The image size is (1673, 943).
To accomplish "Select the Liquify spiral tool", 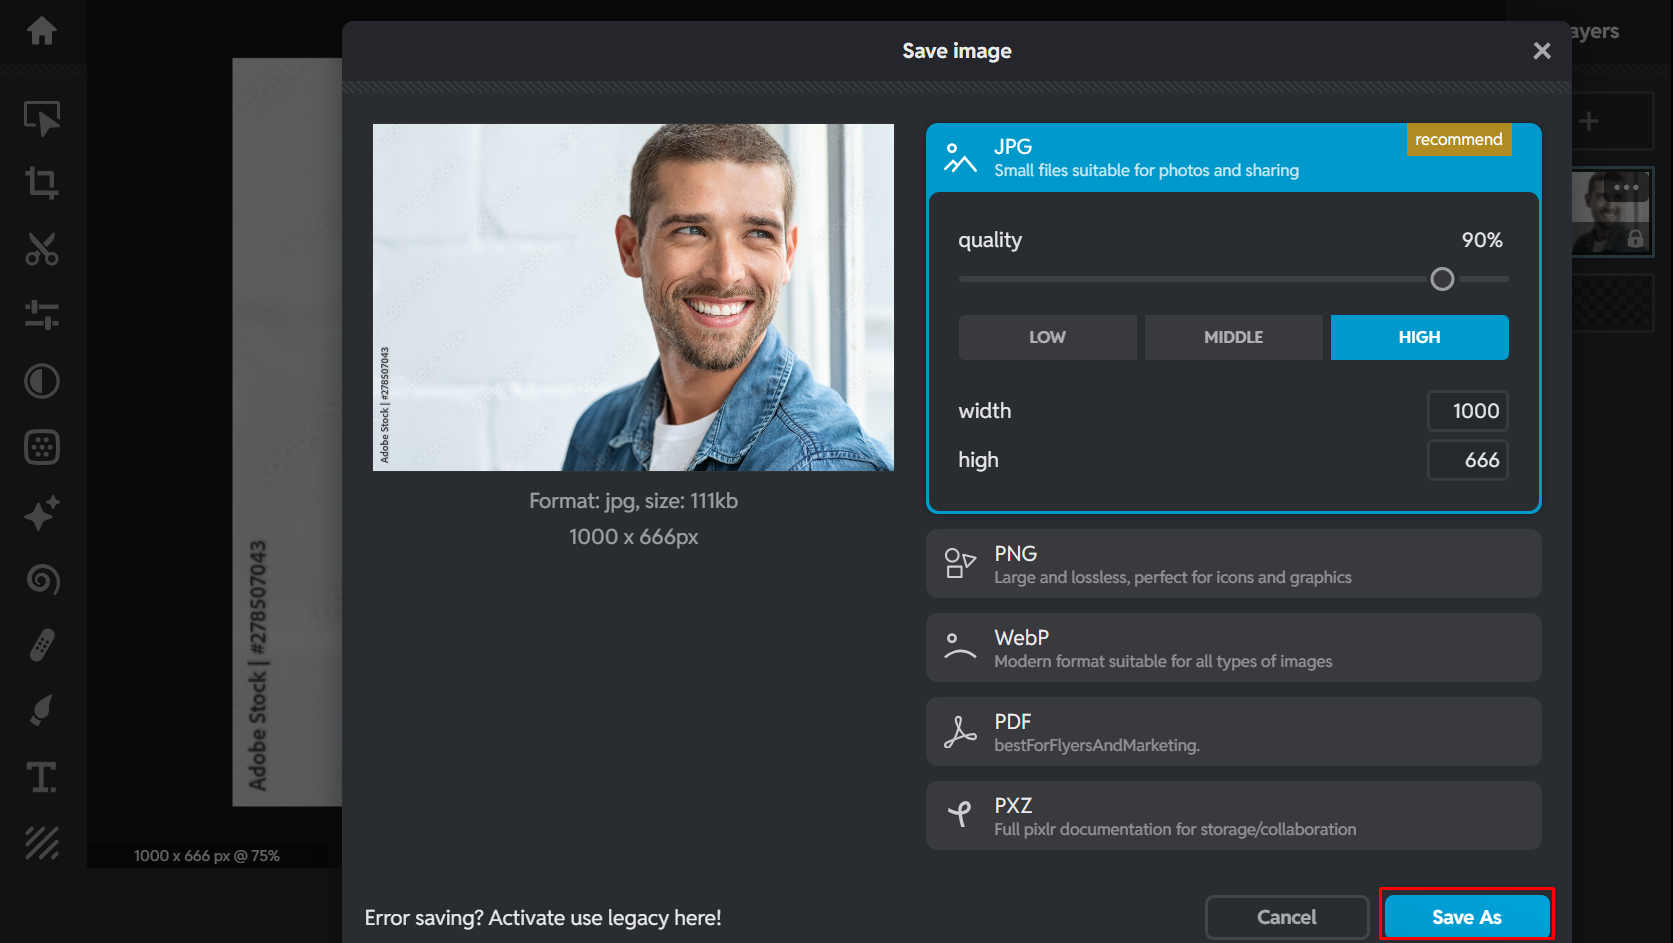I will pos(42,580).
